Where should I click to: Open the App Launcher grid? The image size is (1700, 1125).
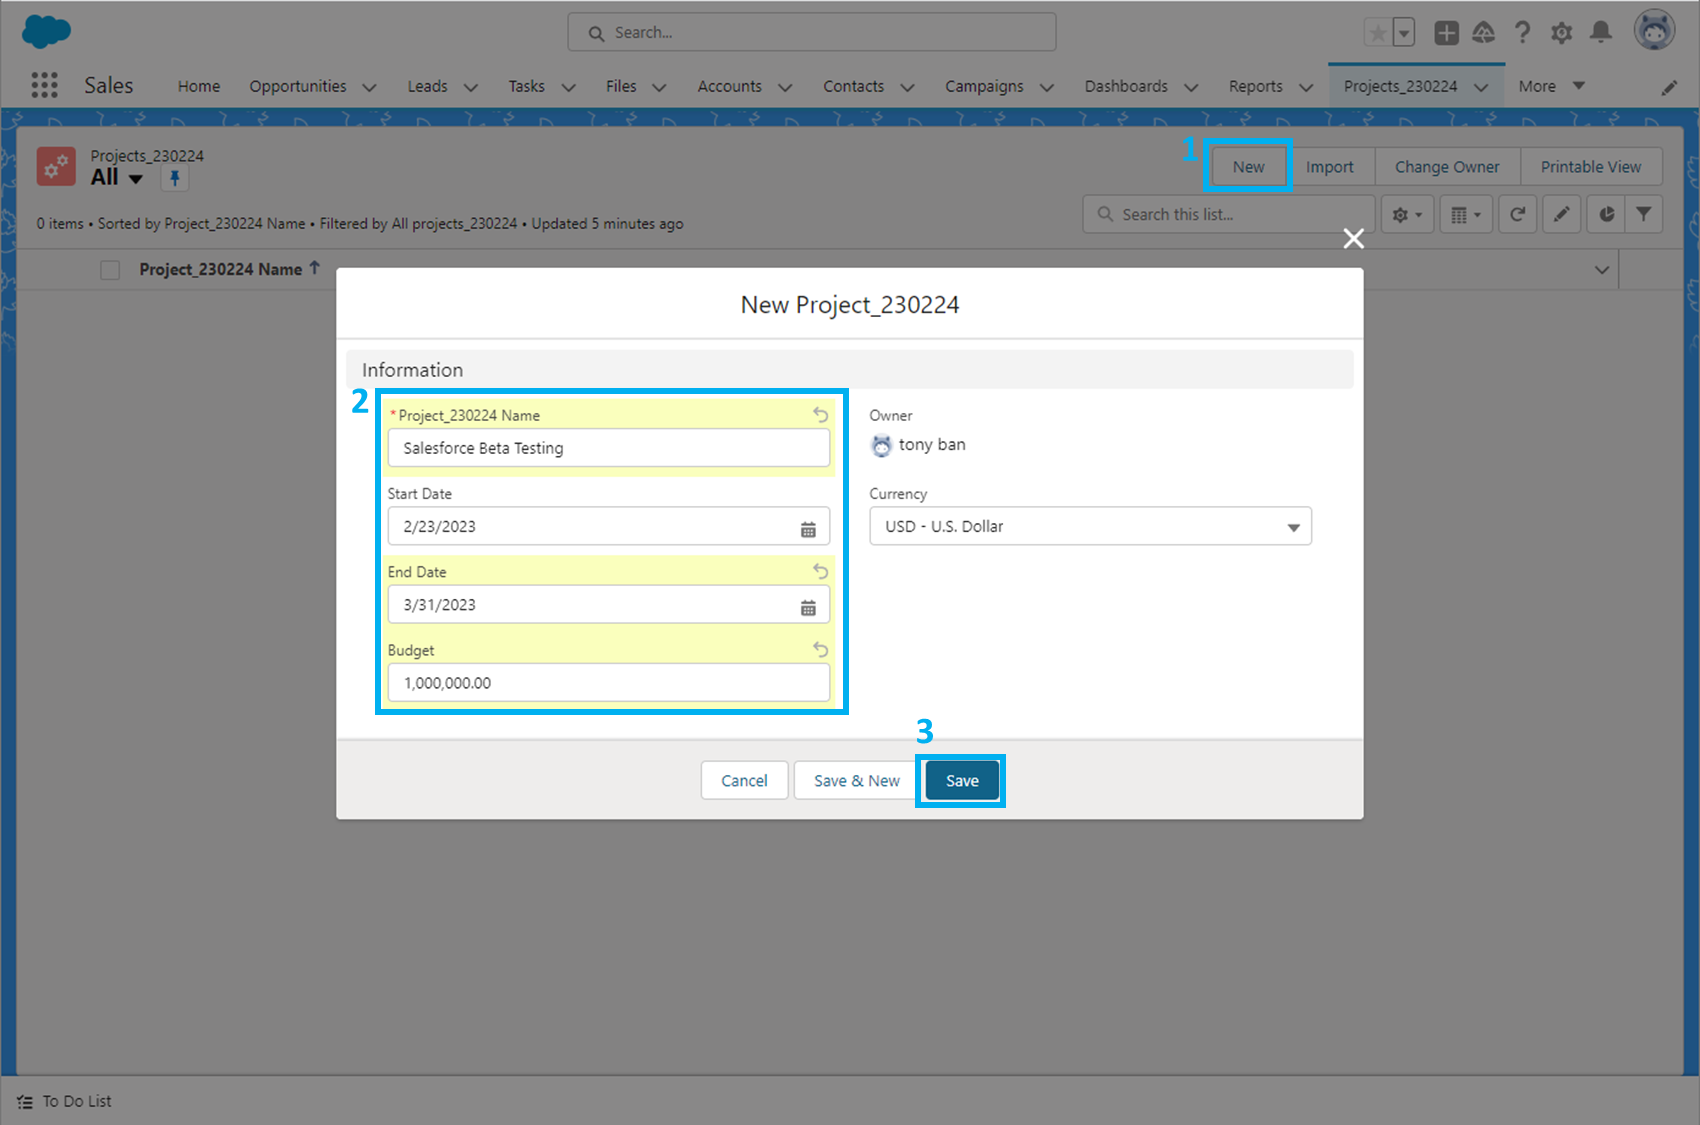click(44, 85)
